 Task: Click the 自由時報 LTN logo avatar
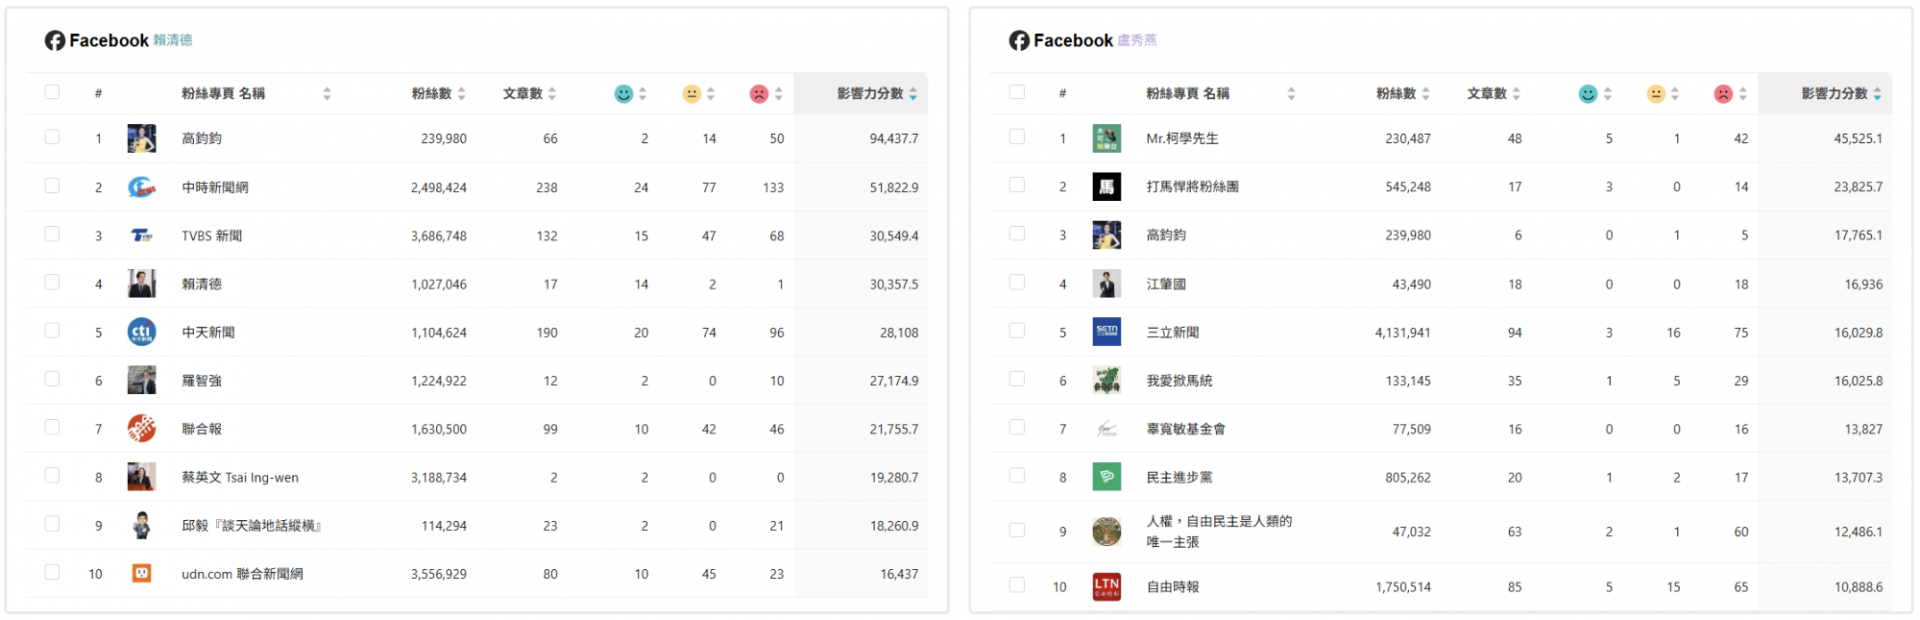pyautogui.click(x=1106, y=587)
